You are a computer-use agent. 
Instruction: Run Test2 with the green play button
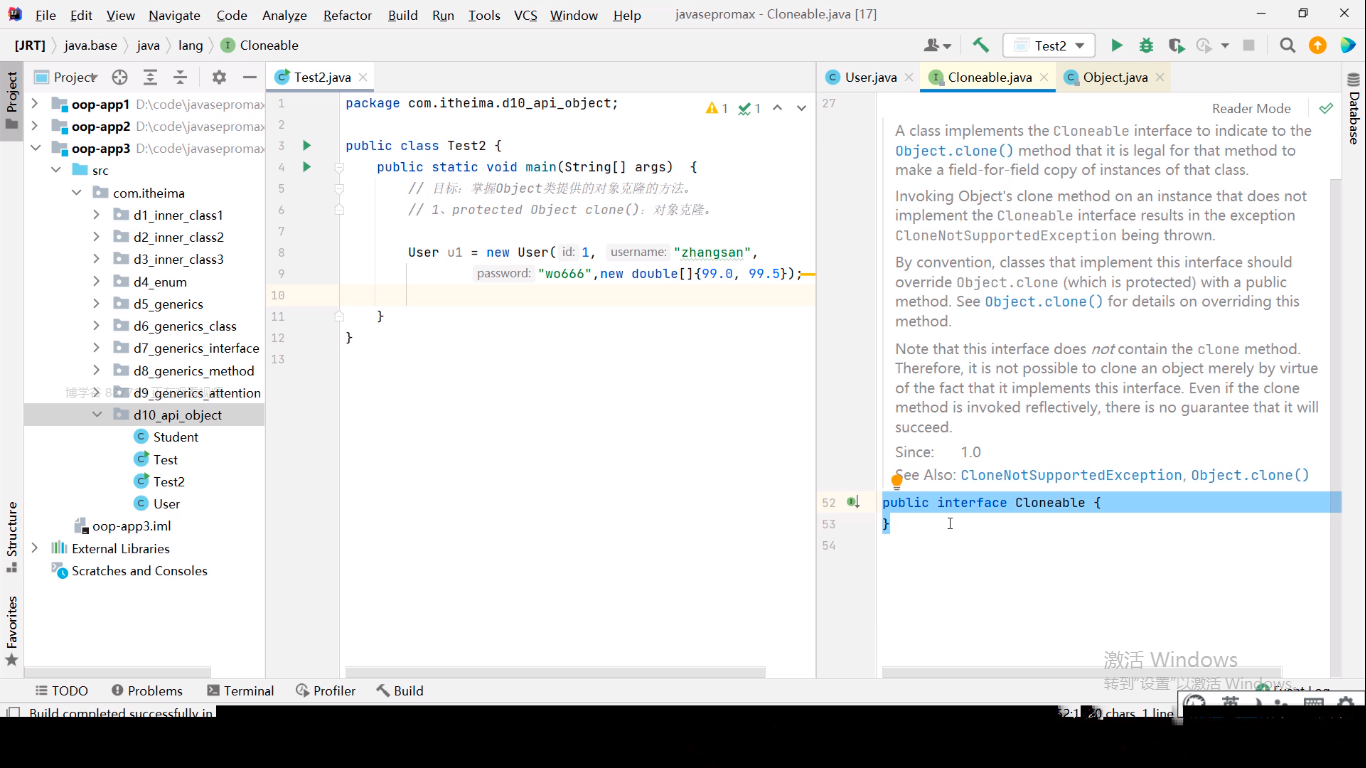point(1117,45)
